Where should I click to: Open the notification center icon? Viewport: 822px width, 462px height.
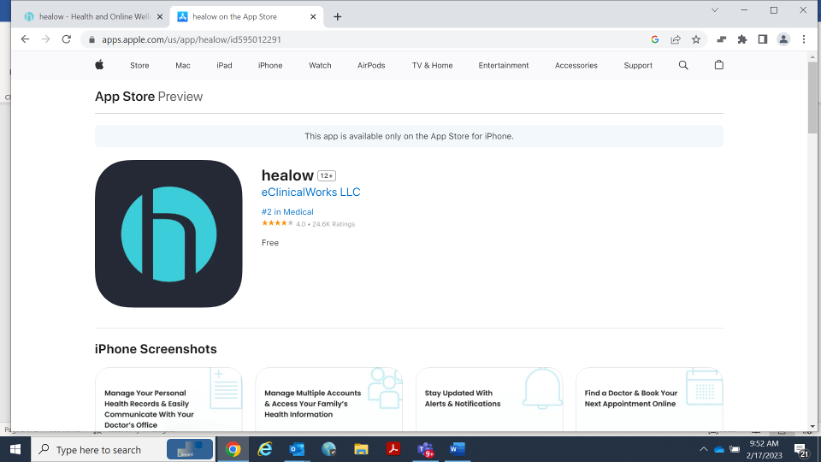click(x=801, y=450)
